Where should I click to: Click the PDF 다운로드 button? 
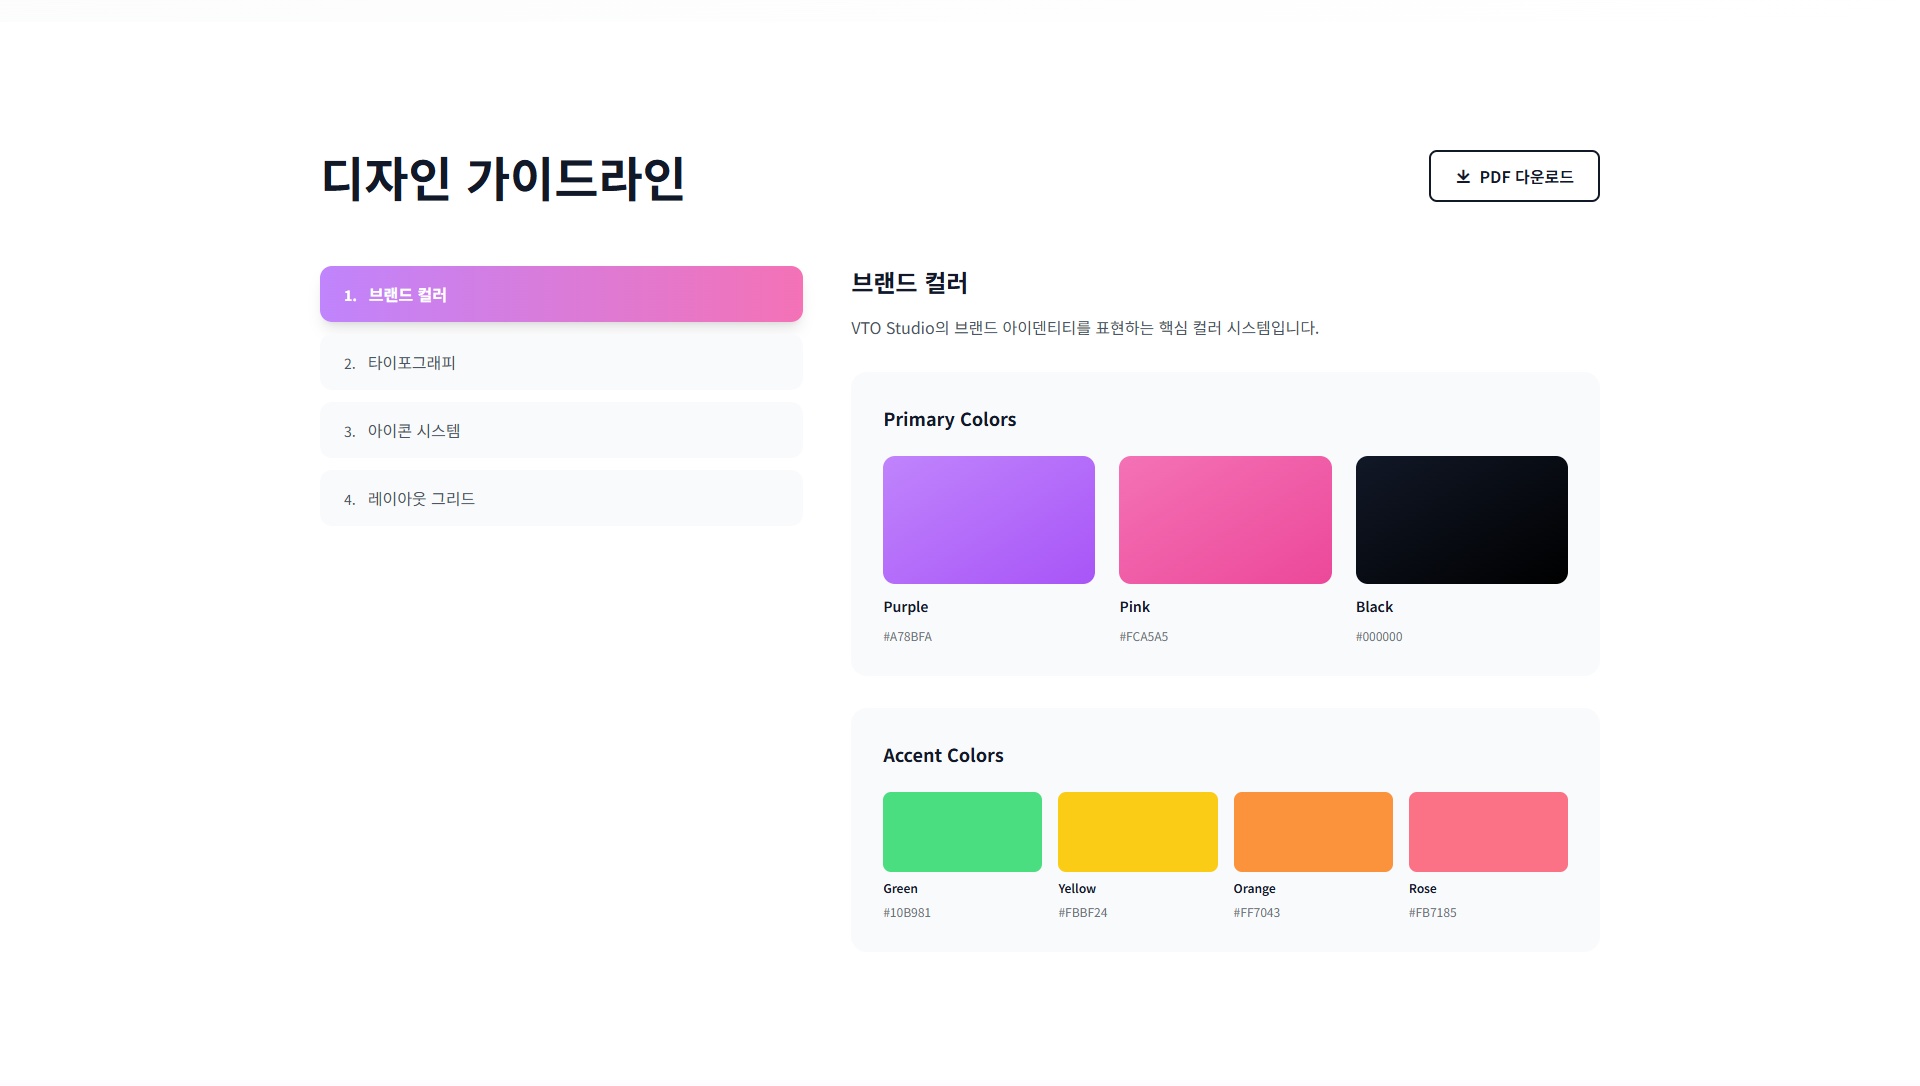(1514, 176)
